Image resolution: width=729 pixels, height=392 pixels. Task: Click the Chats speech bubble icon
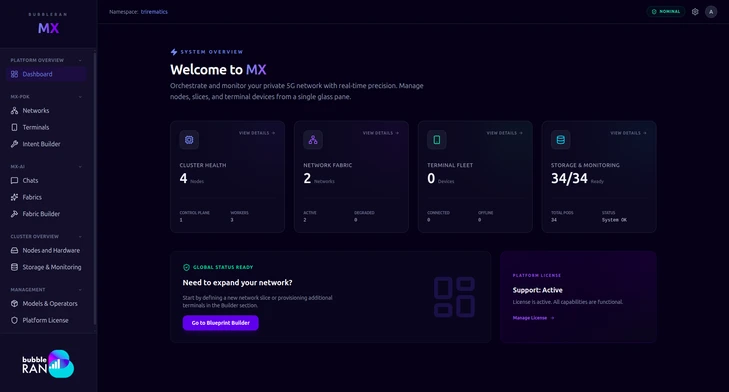14,180
